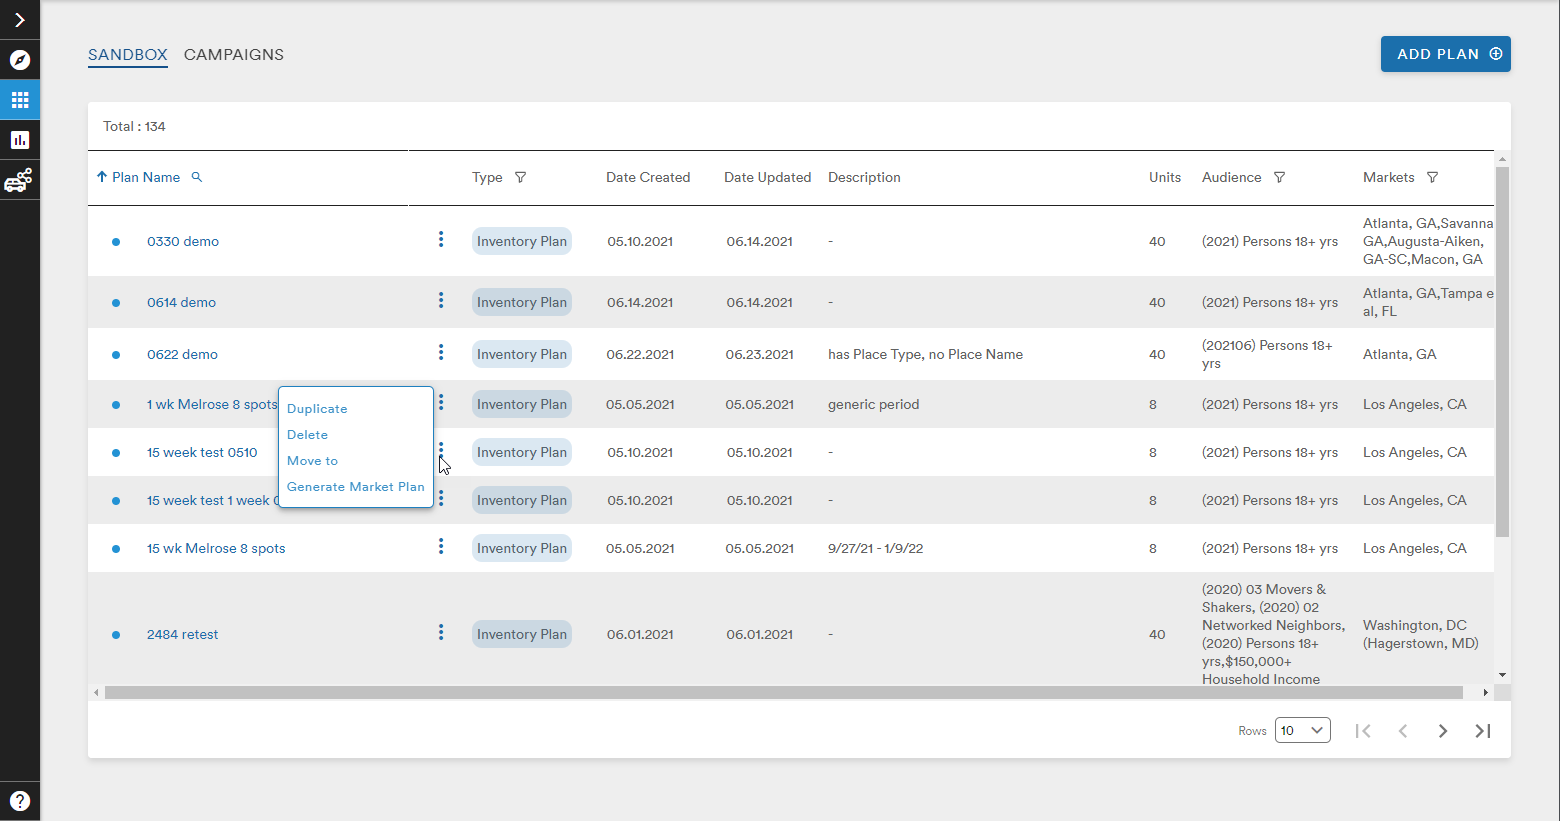Image resolution: width=1560 pixels, height=821 pixels.
Task: Jump to the last page
Action: point(1483,731)
